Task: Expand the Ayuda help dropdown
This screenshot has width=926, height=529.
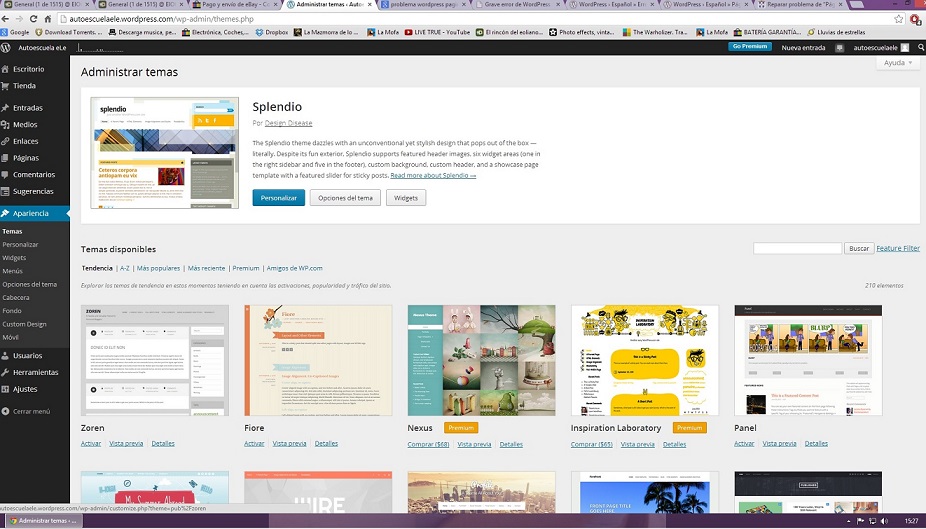Action: pyautogui.click(x=898, y=63)
